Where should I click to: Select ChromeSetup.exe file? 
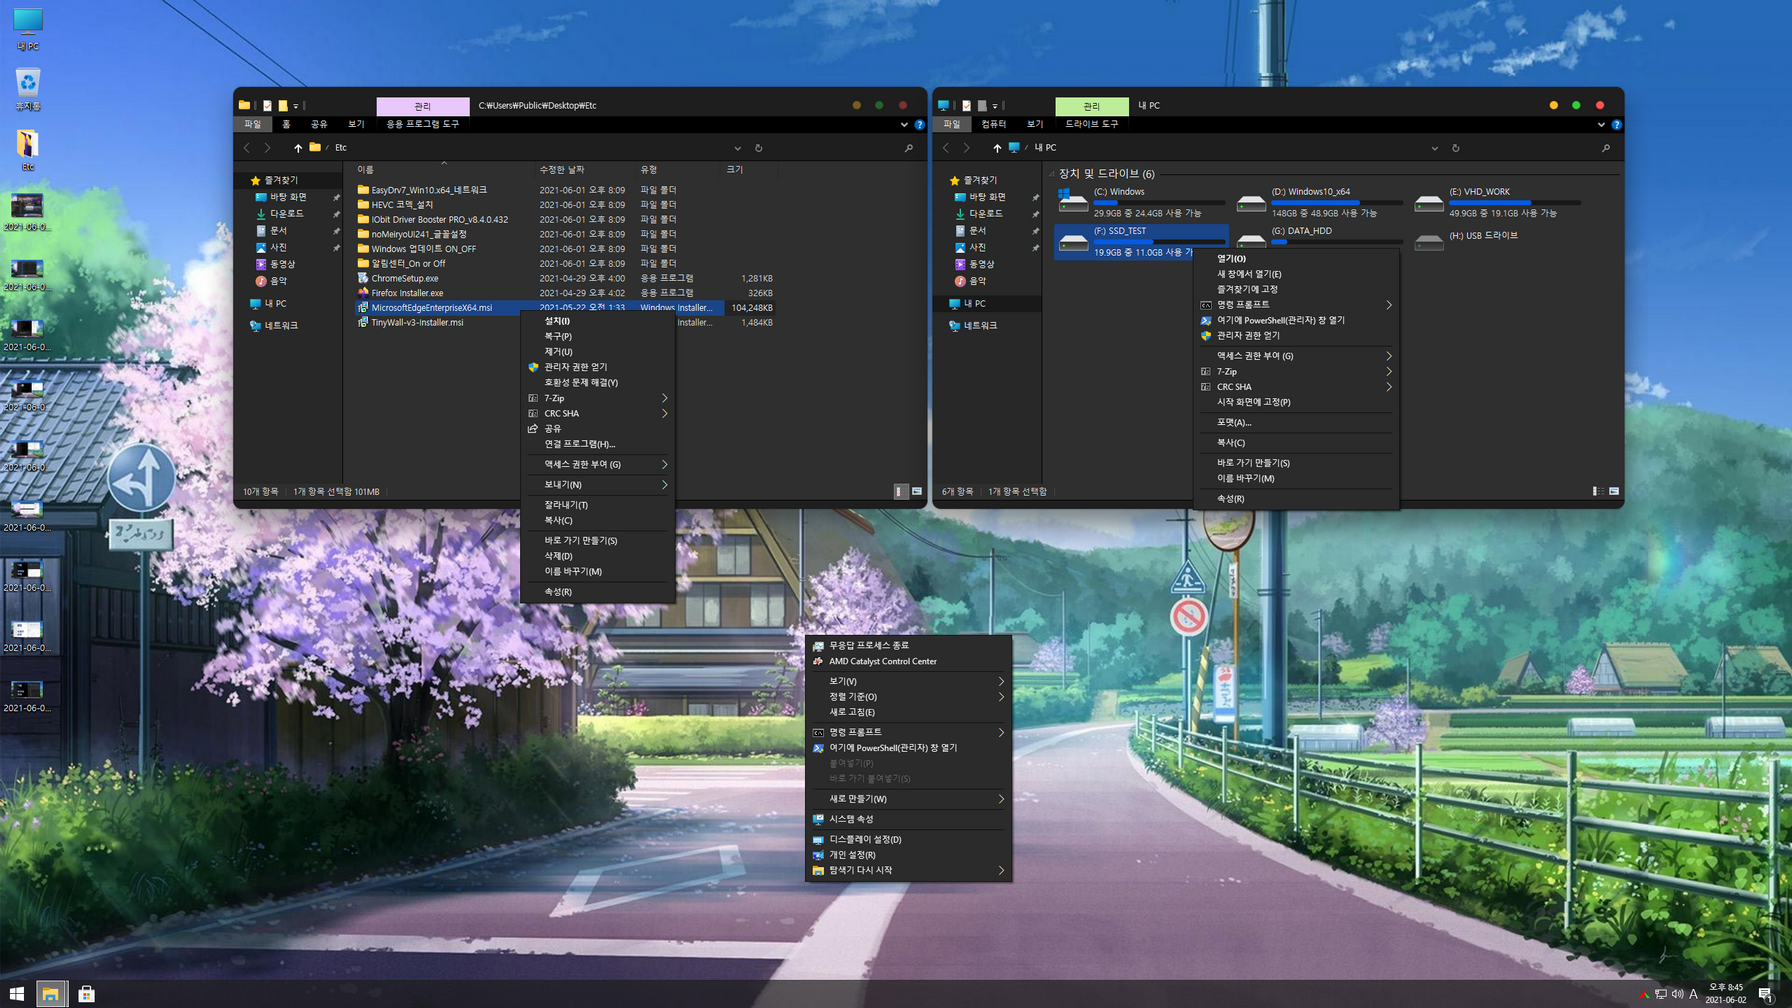(404, 278)
